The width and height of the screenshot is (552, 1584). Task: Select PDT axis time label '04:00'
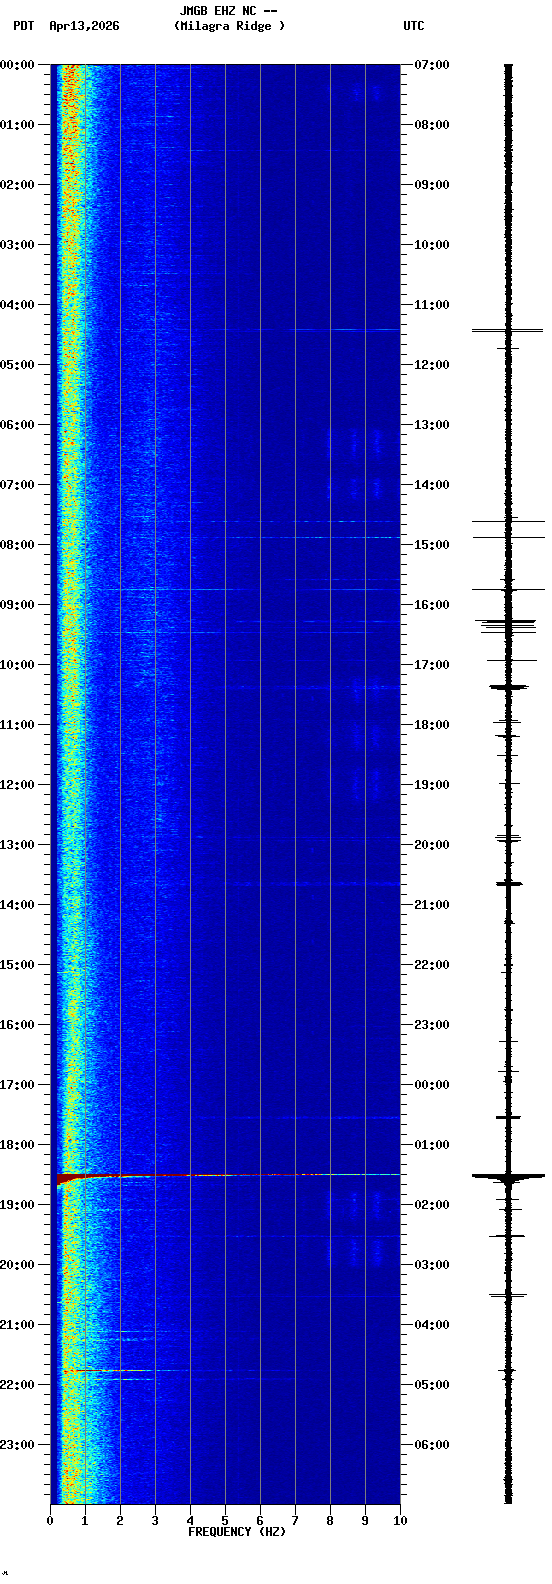pyautogui.click(x=17, y=305)
